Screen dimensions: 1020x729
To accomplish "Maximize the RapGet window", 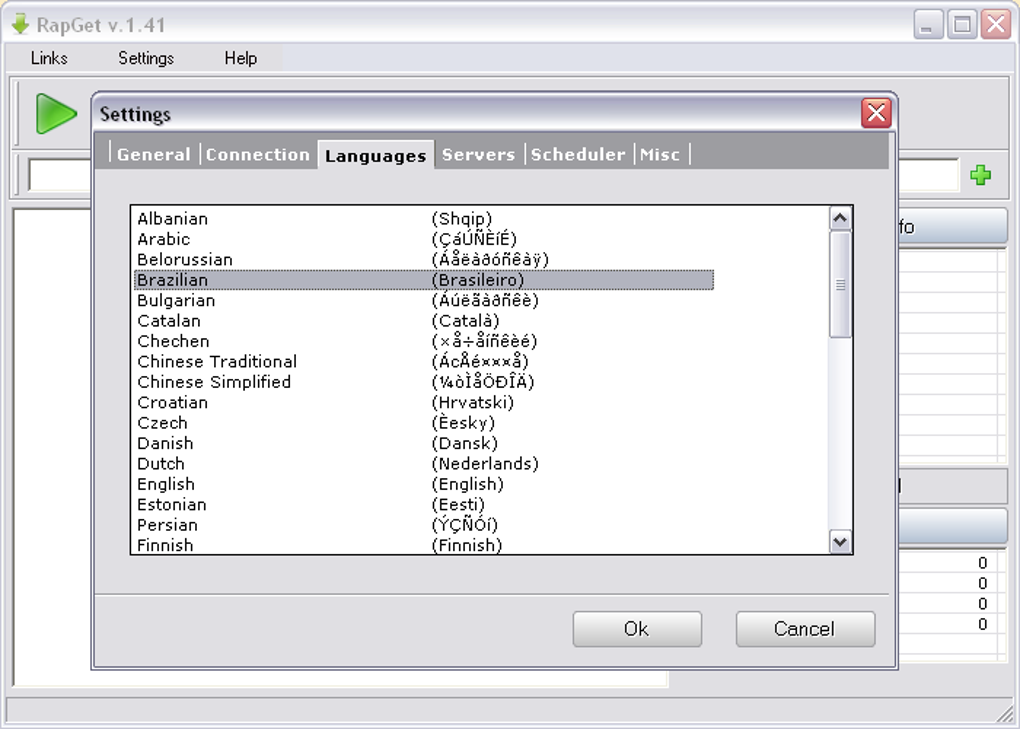I will (x=962, y=25).
